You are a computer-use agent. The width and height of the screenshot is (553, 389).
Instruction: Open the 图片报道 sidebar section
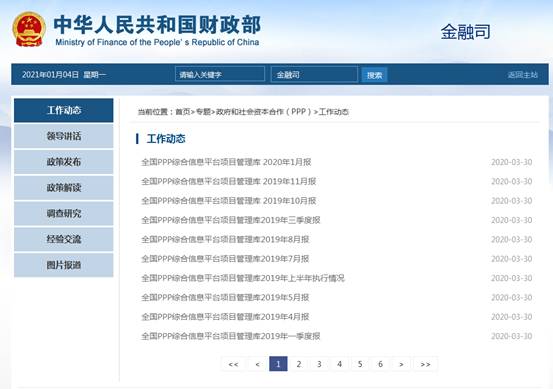tap(64, 265)
